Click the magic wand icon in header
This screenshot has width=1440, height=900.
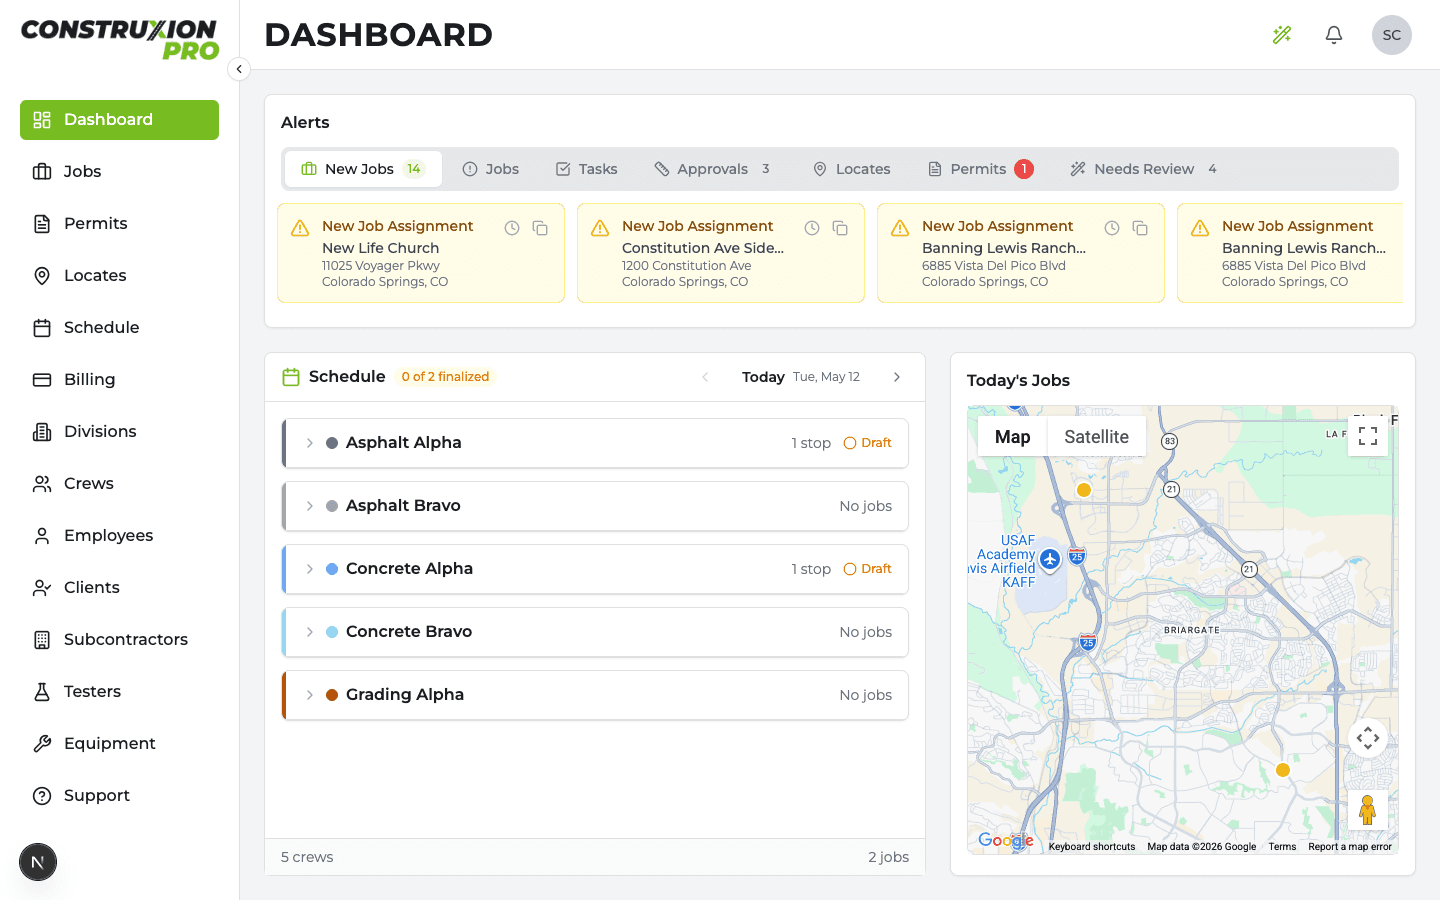(1282, 35)
